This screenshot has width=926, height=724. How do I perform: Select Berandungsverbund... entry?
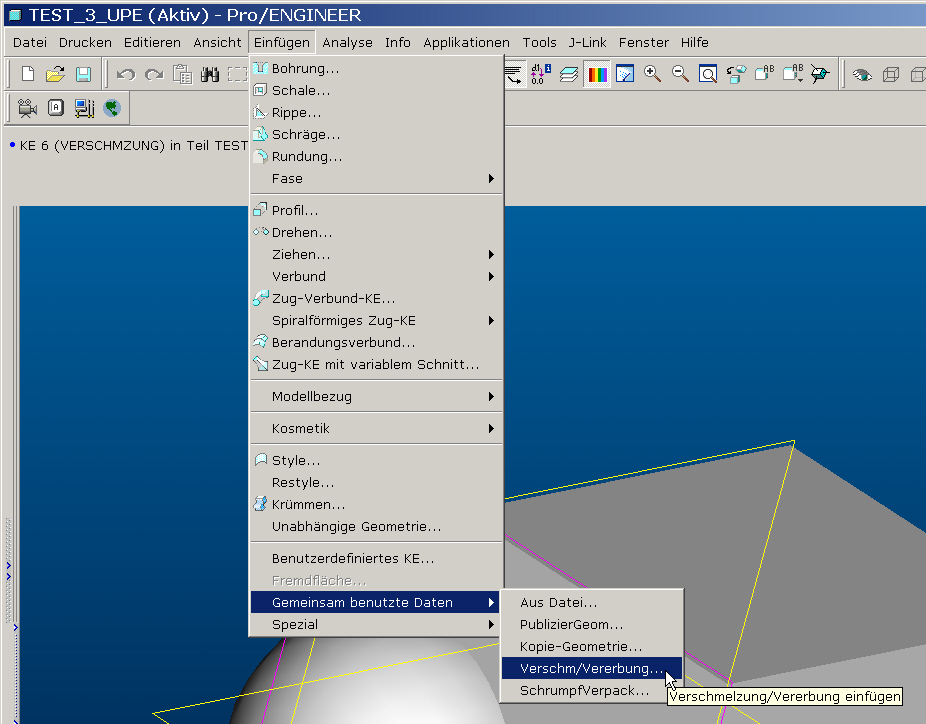[376, 343]
